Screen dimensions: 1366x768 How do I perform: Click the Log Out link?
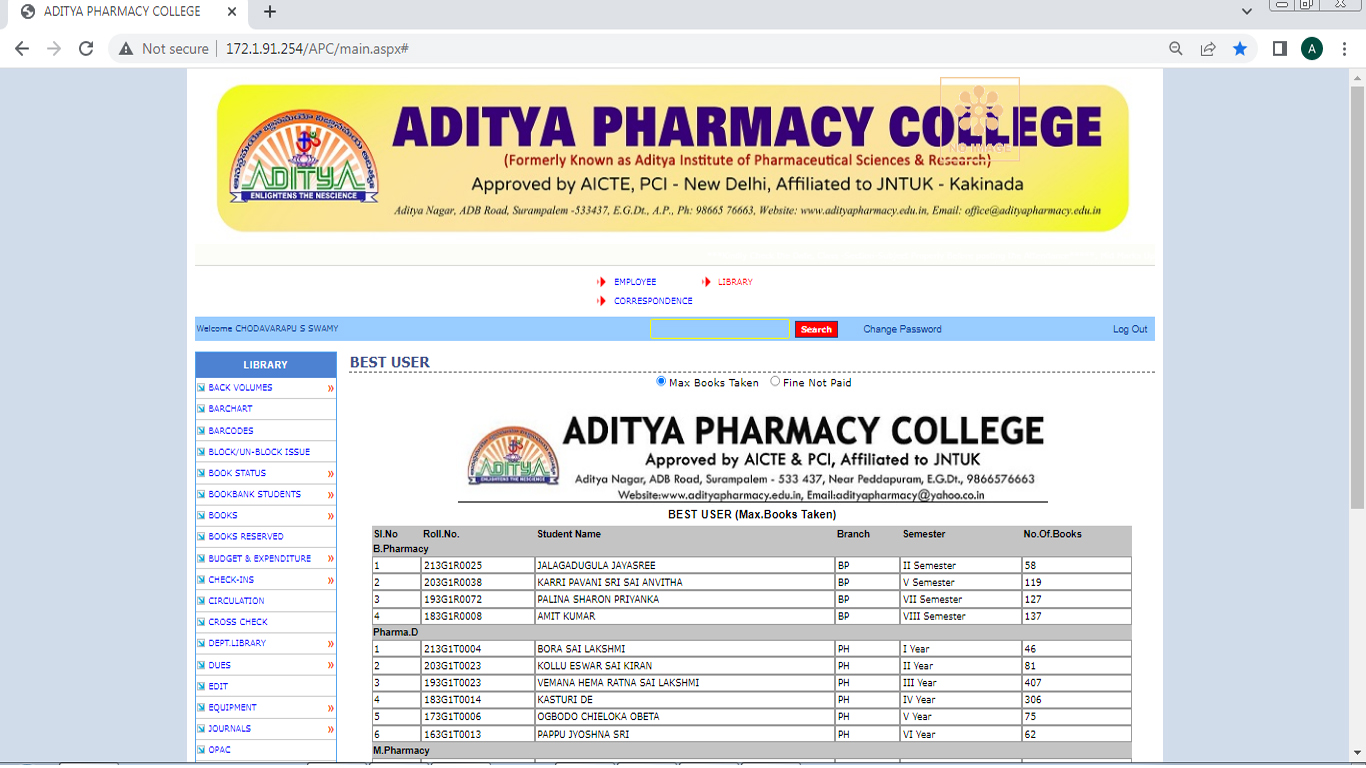1130,329
